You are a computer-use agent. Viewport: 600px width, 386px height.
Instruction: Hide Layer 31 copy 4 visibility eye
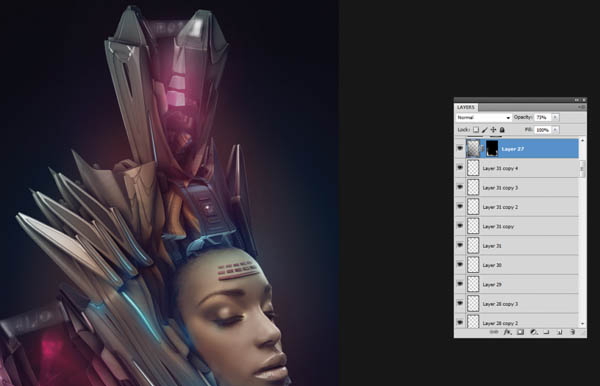tap(460, 168)
